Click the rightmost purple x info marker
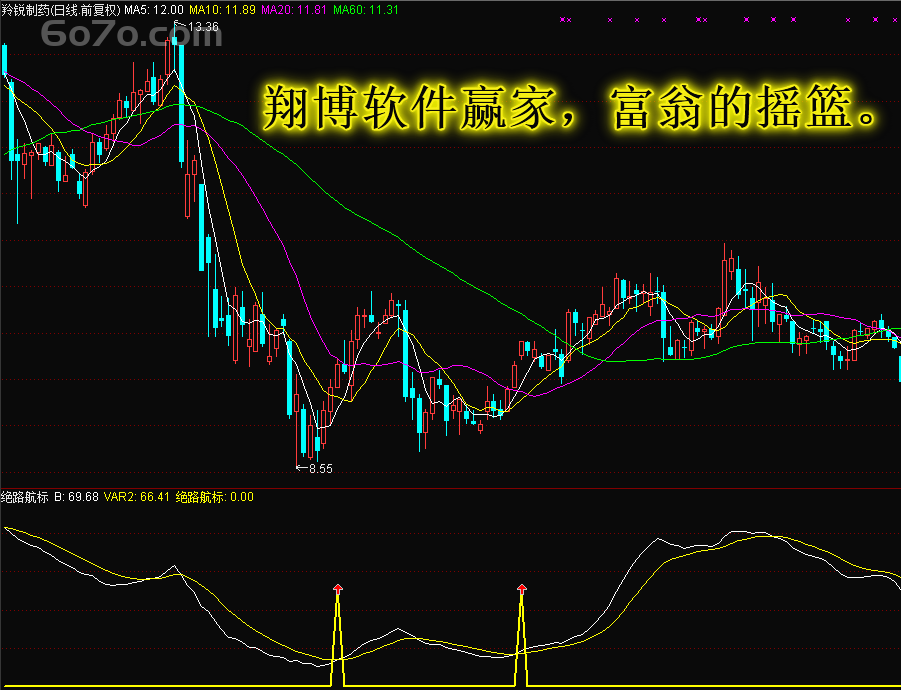901x690 pixels. [894, 20]
